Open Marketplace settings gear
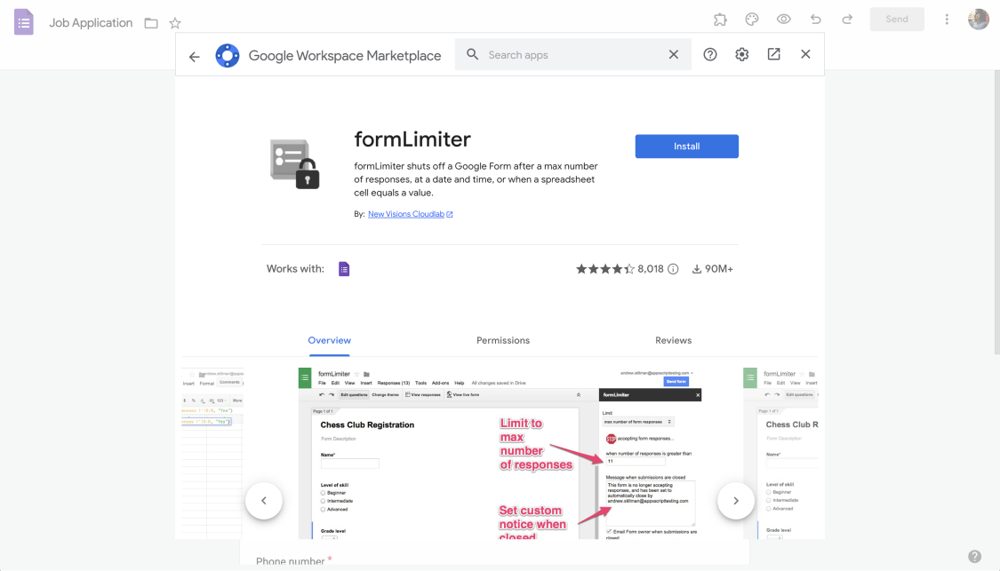Screen dimensions: 1000x571 tap(742, 55)
